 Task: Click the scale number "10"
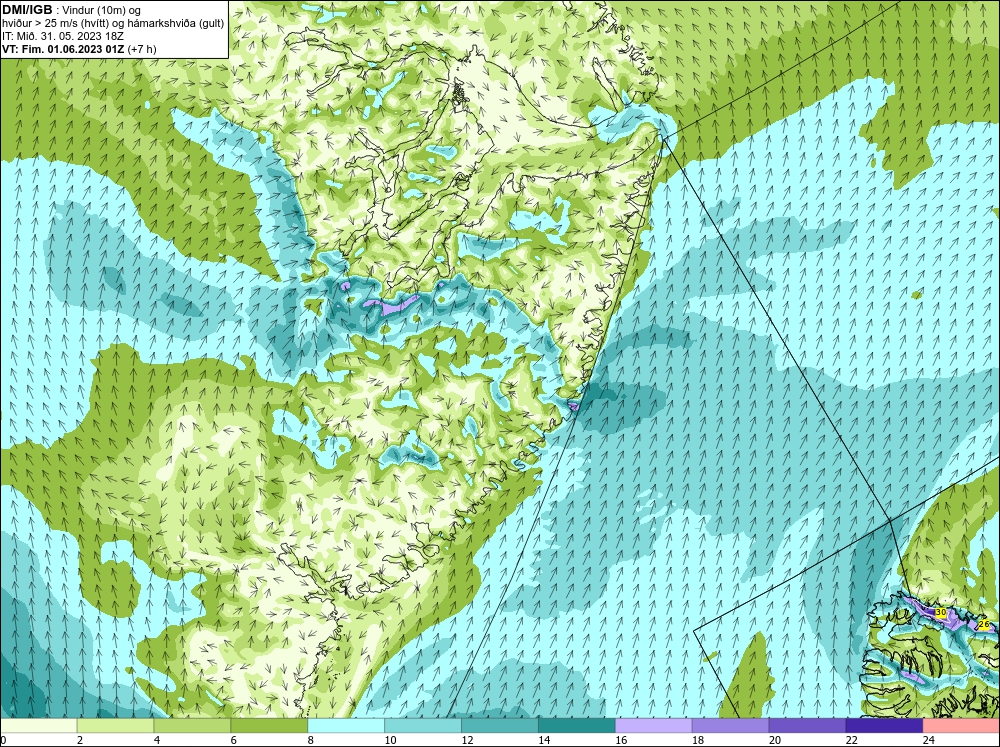pyautogui.click(x=390, y=740)
